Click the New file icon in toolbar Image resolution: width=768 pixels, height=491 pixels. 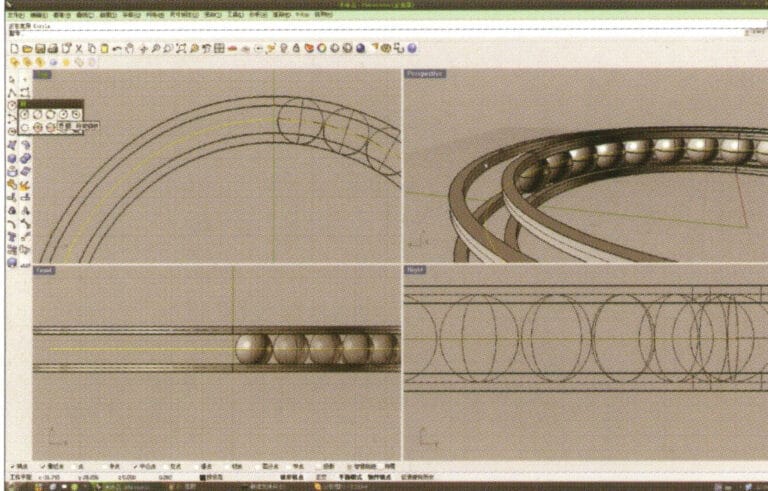(14, 48)
